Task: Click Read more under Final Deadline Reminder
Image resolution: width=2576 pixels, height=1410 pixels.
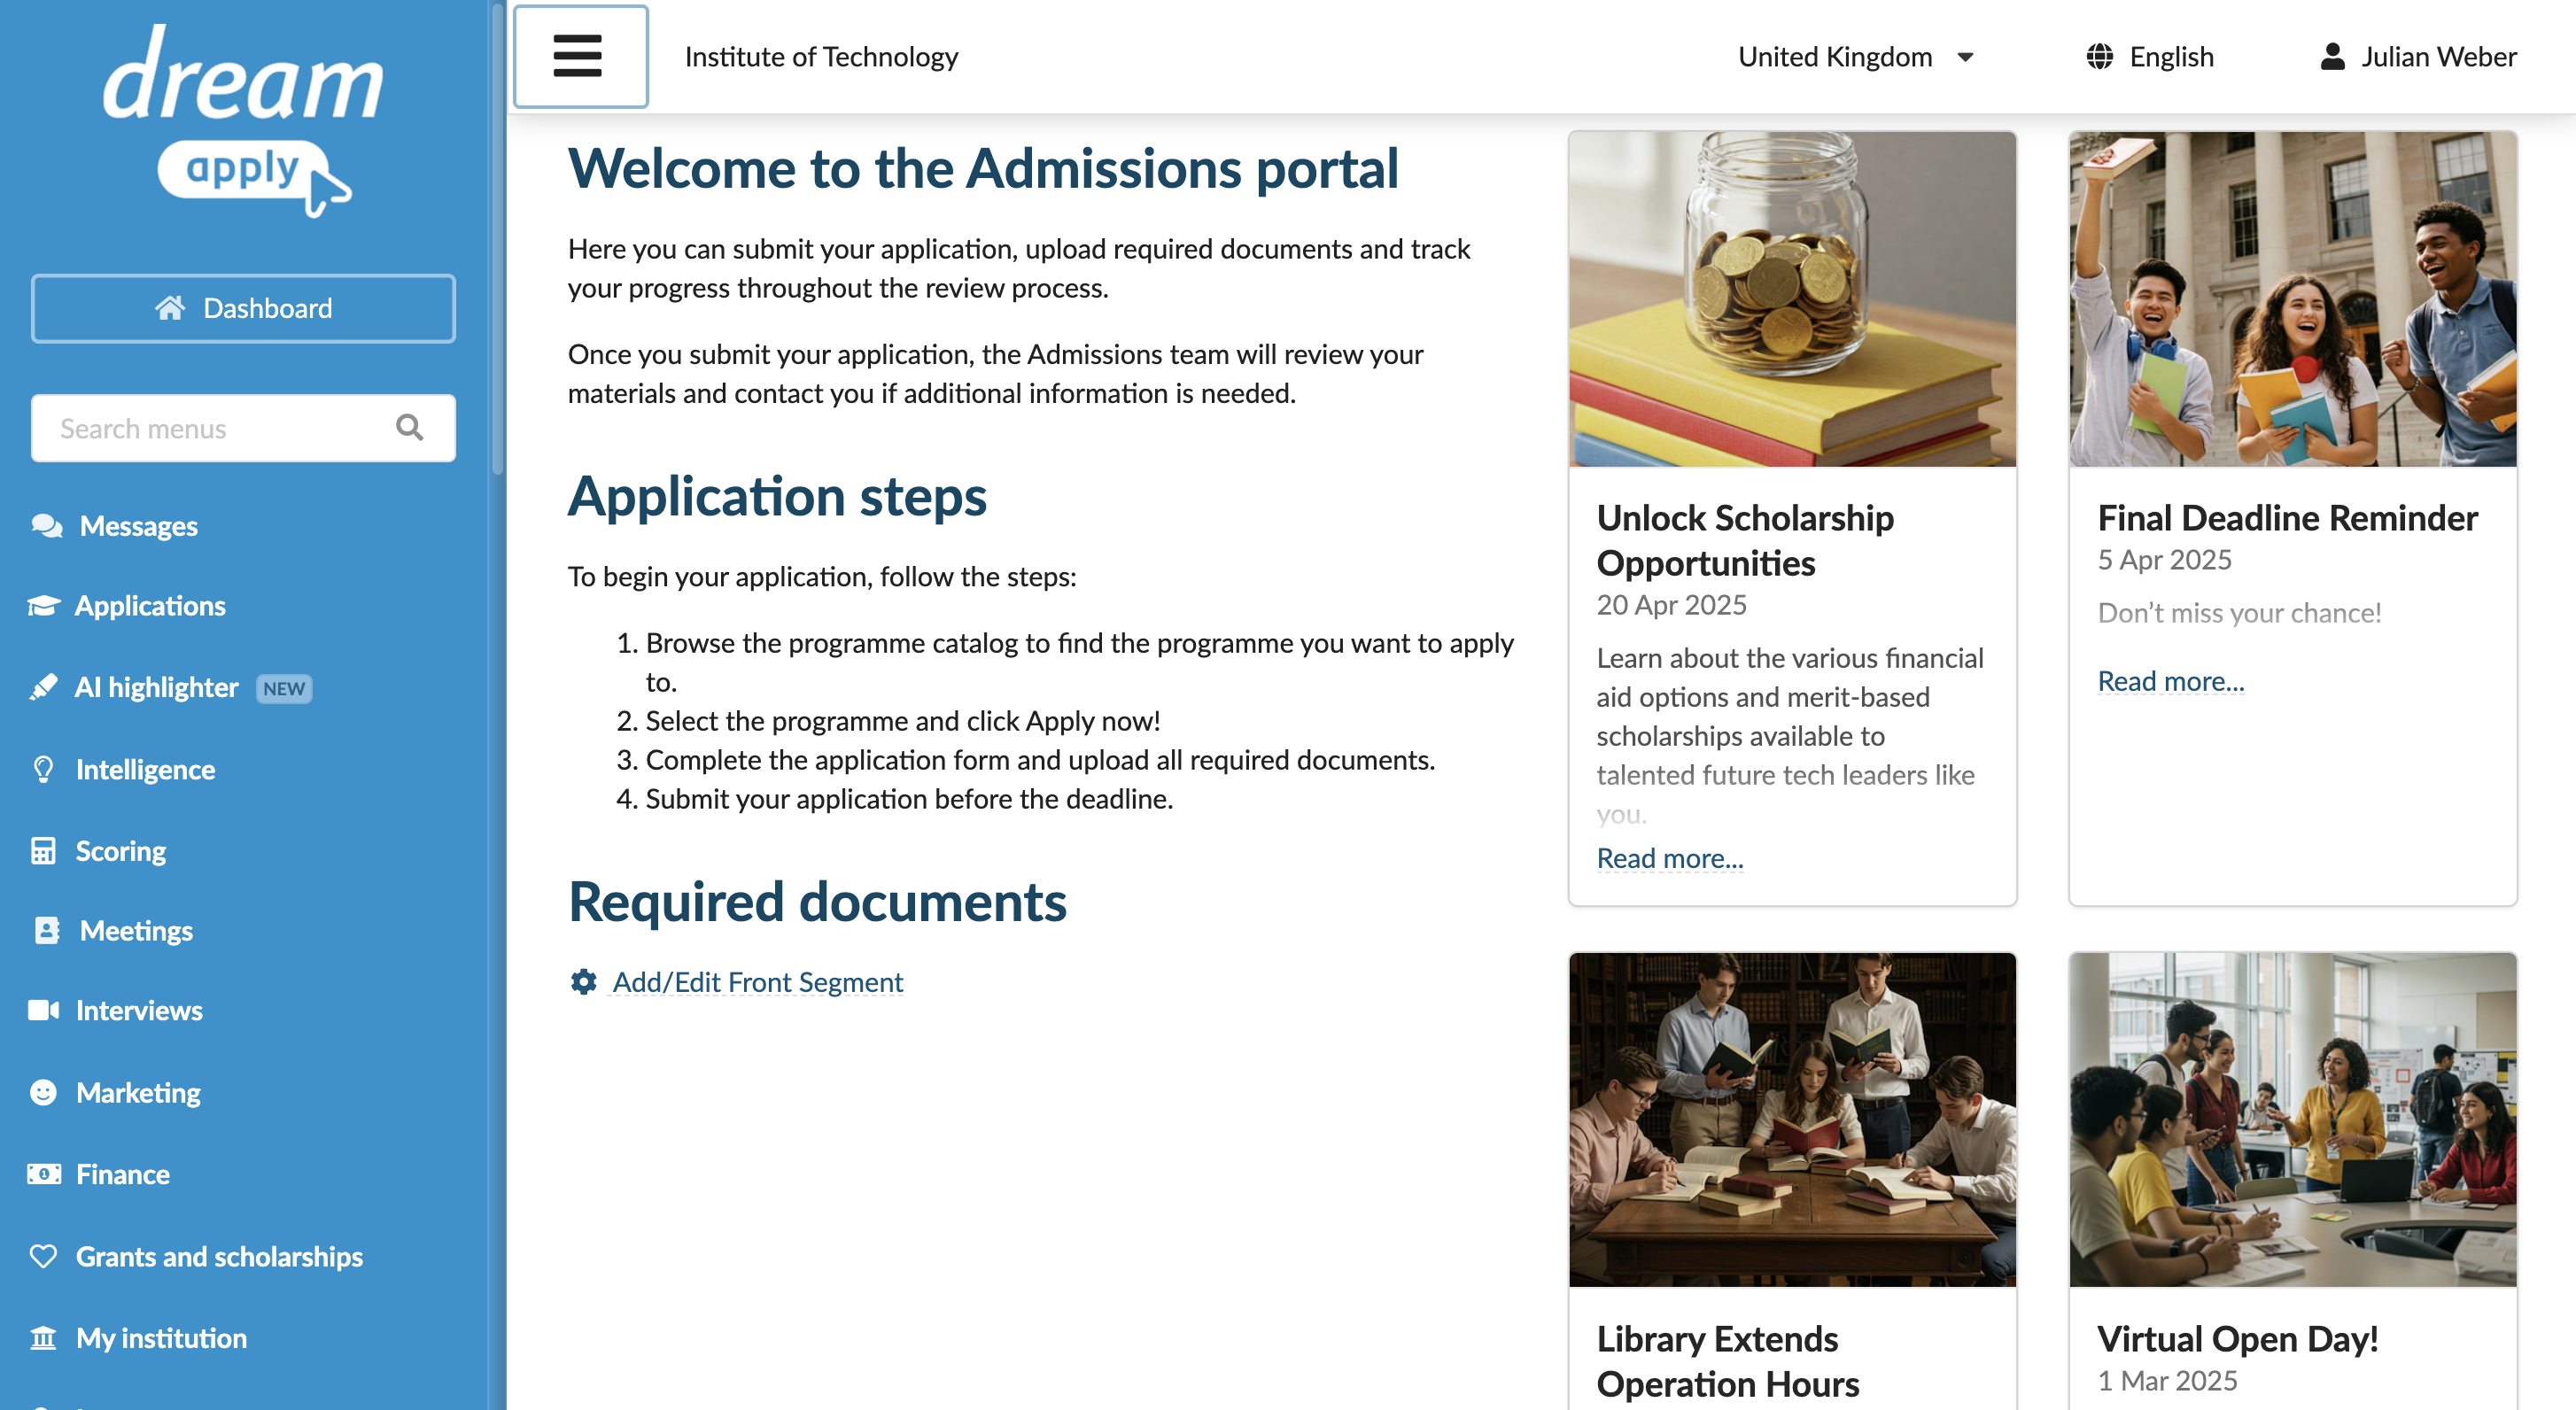Action: (2171, 681)
